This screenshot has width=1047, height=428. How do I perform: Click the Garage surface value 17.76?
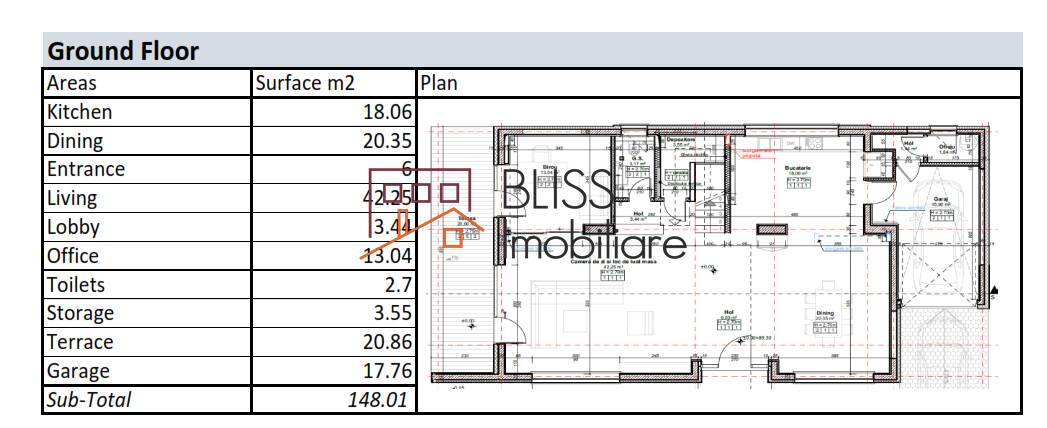387,371
